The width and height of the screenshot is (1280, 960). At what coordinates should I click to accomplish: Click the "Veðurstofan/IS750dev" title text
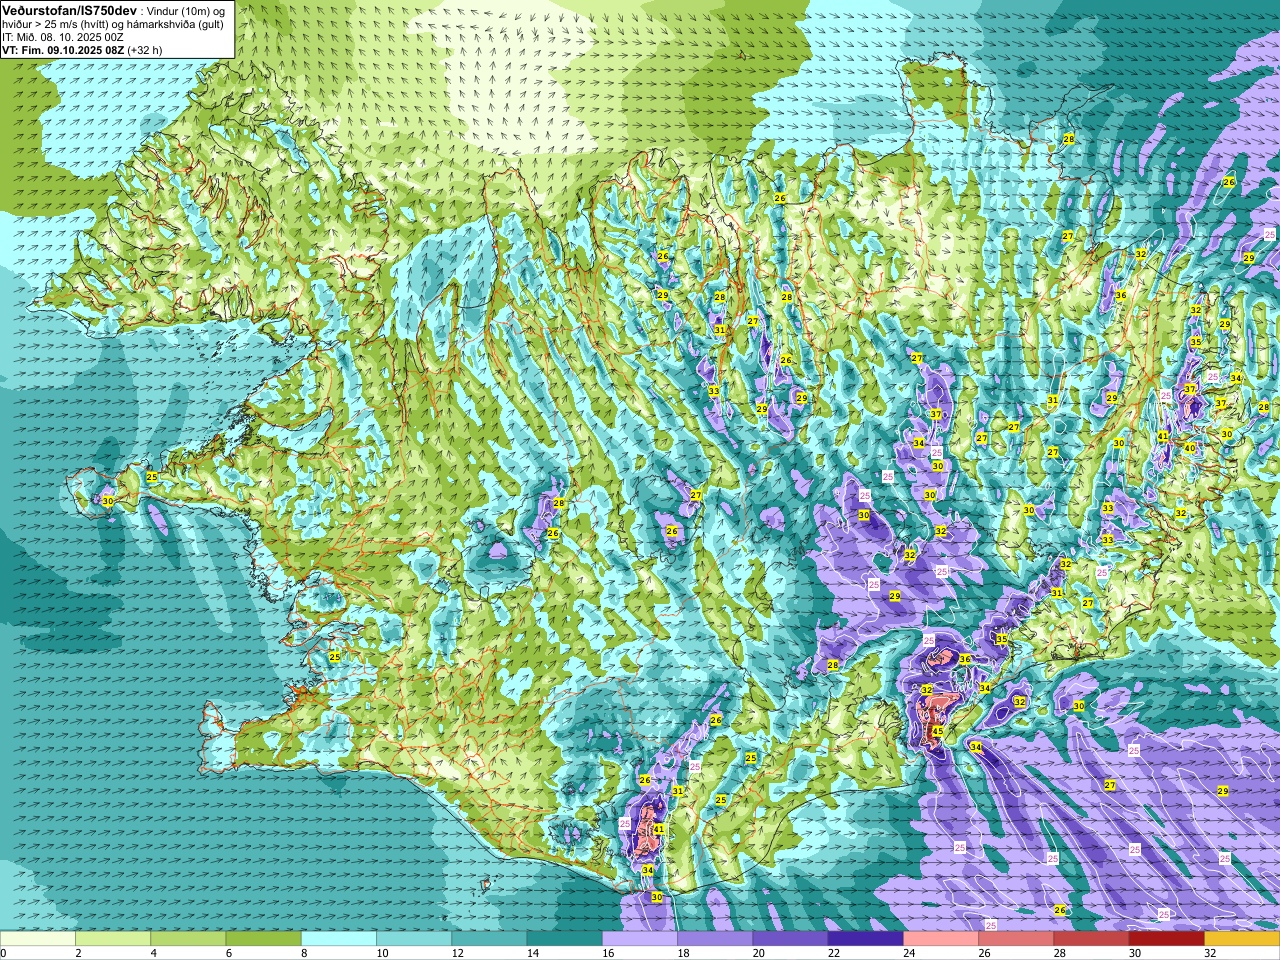pyautogui.click(x=70, y=11)
